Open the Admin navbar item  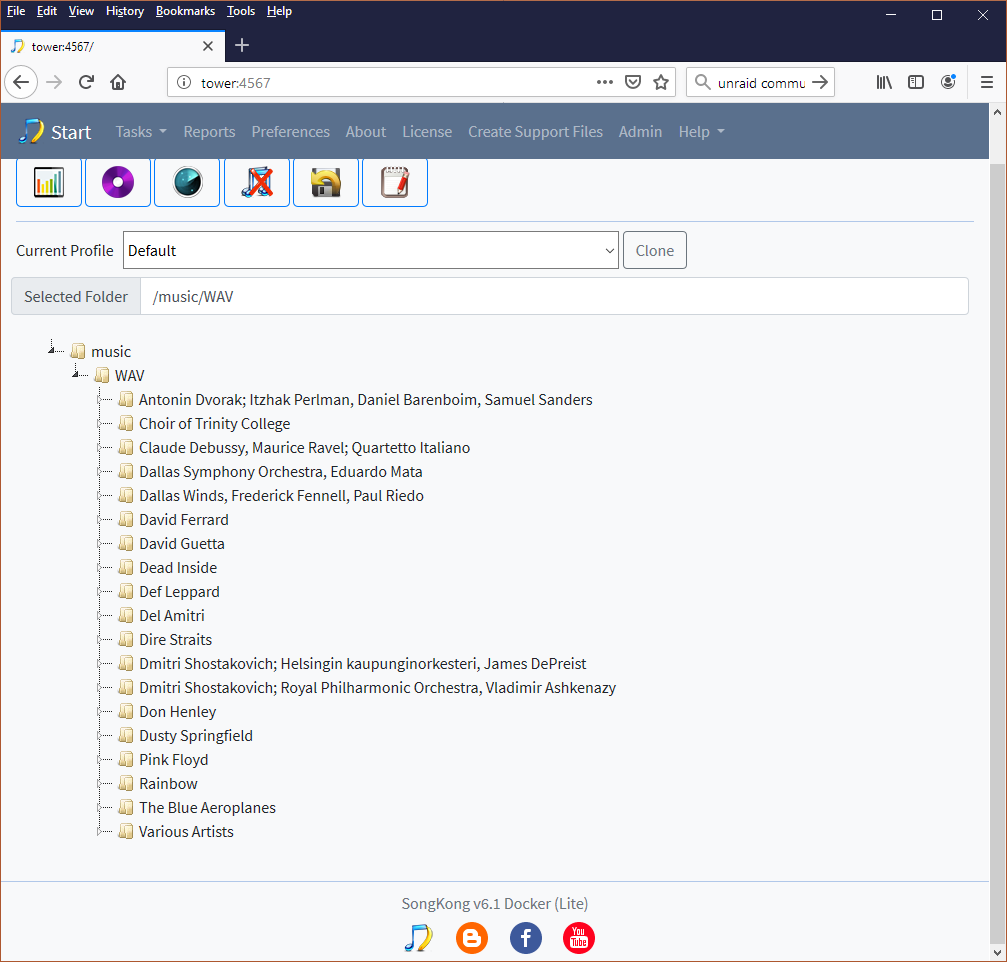point(640,132)
